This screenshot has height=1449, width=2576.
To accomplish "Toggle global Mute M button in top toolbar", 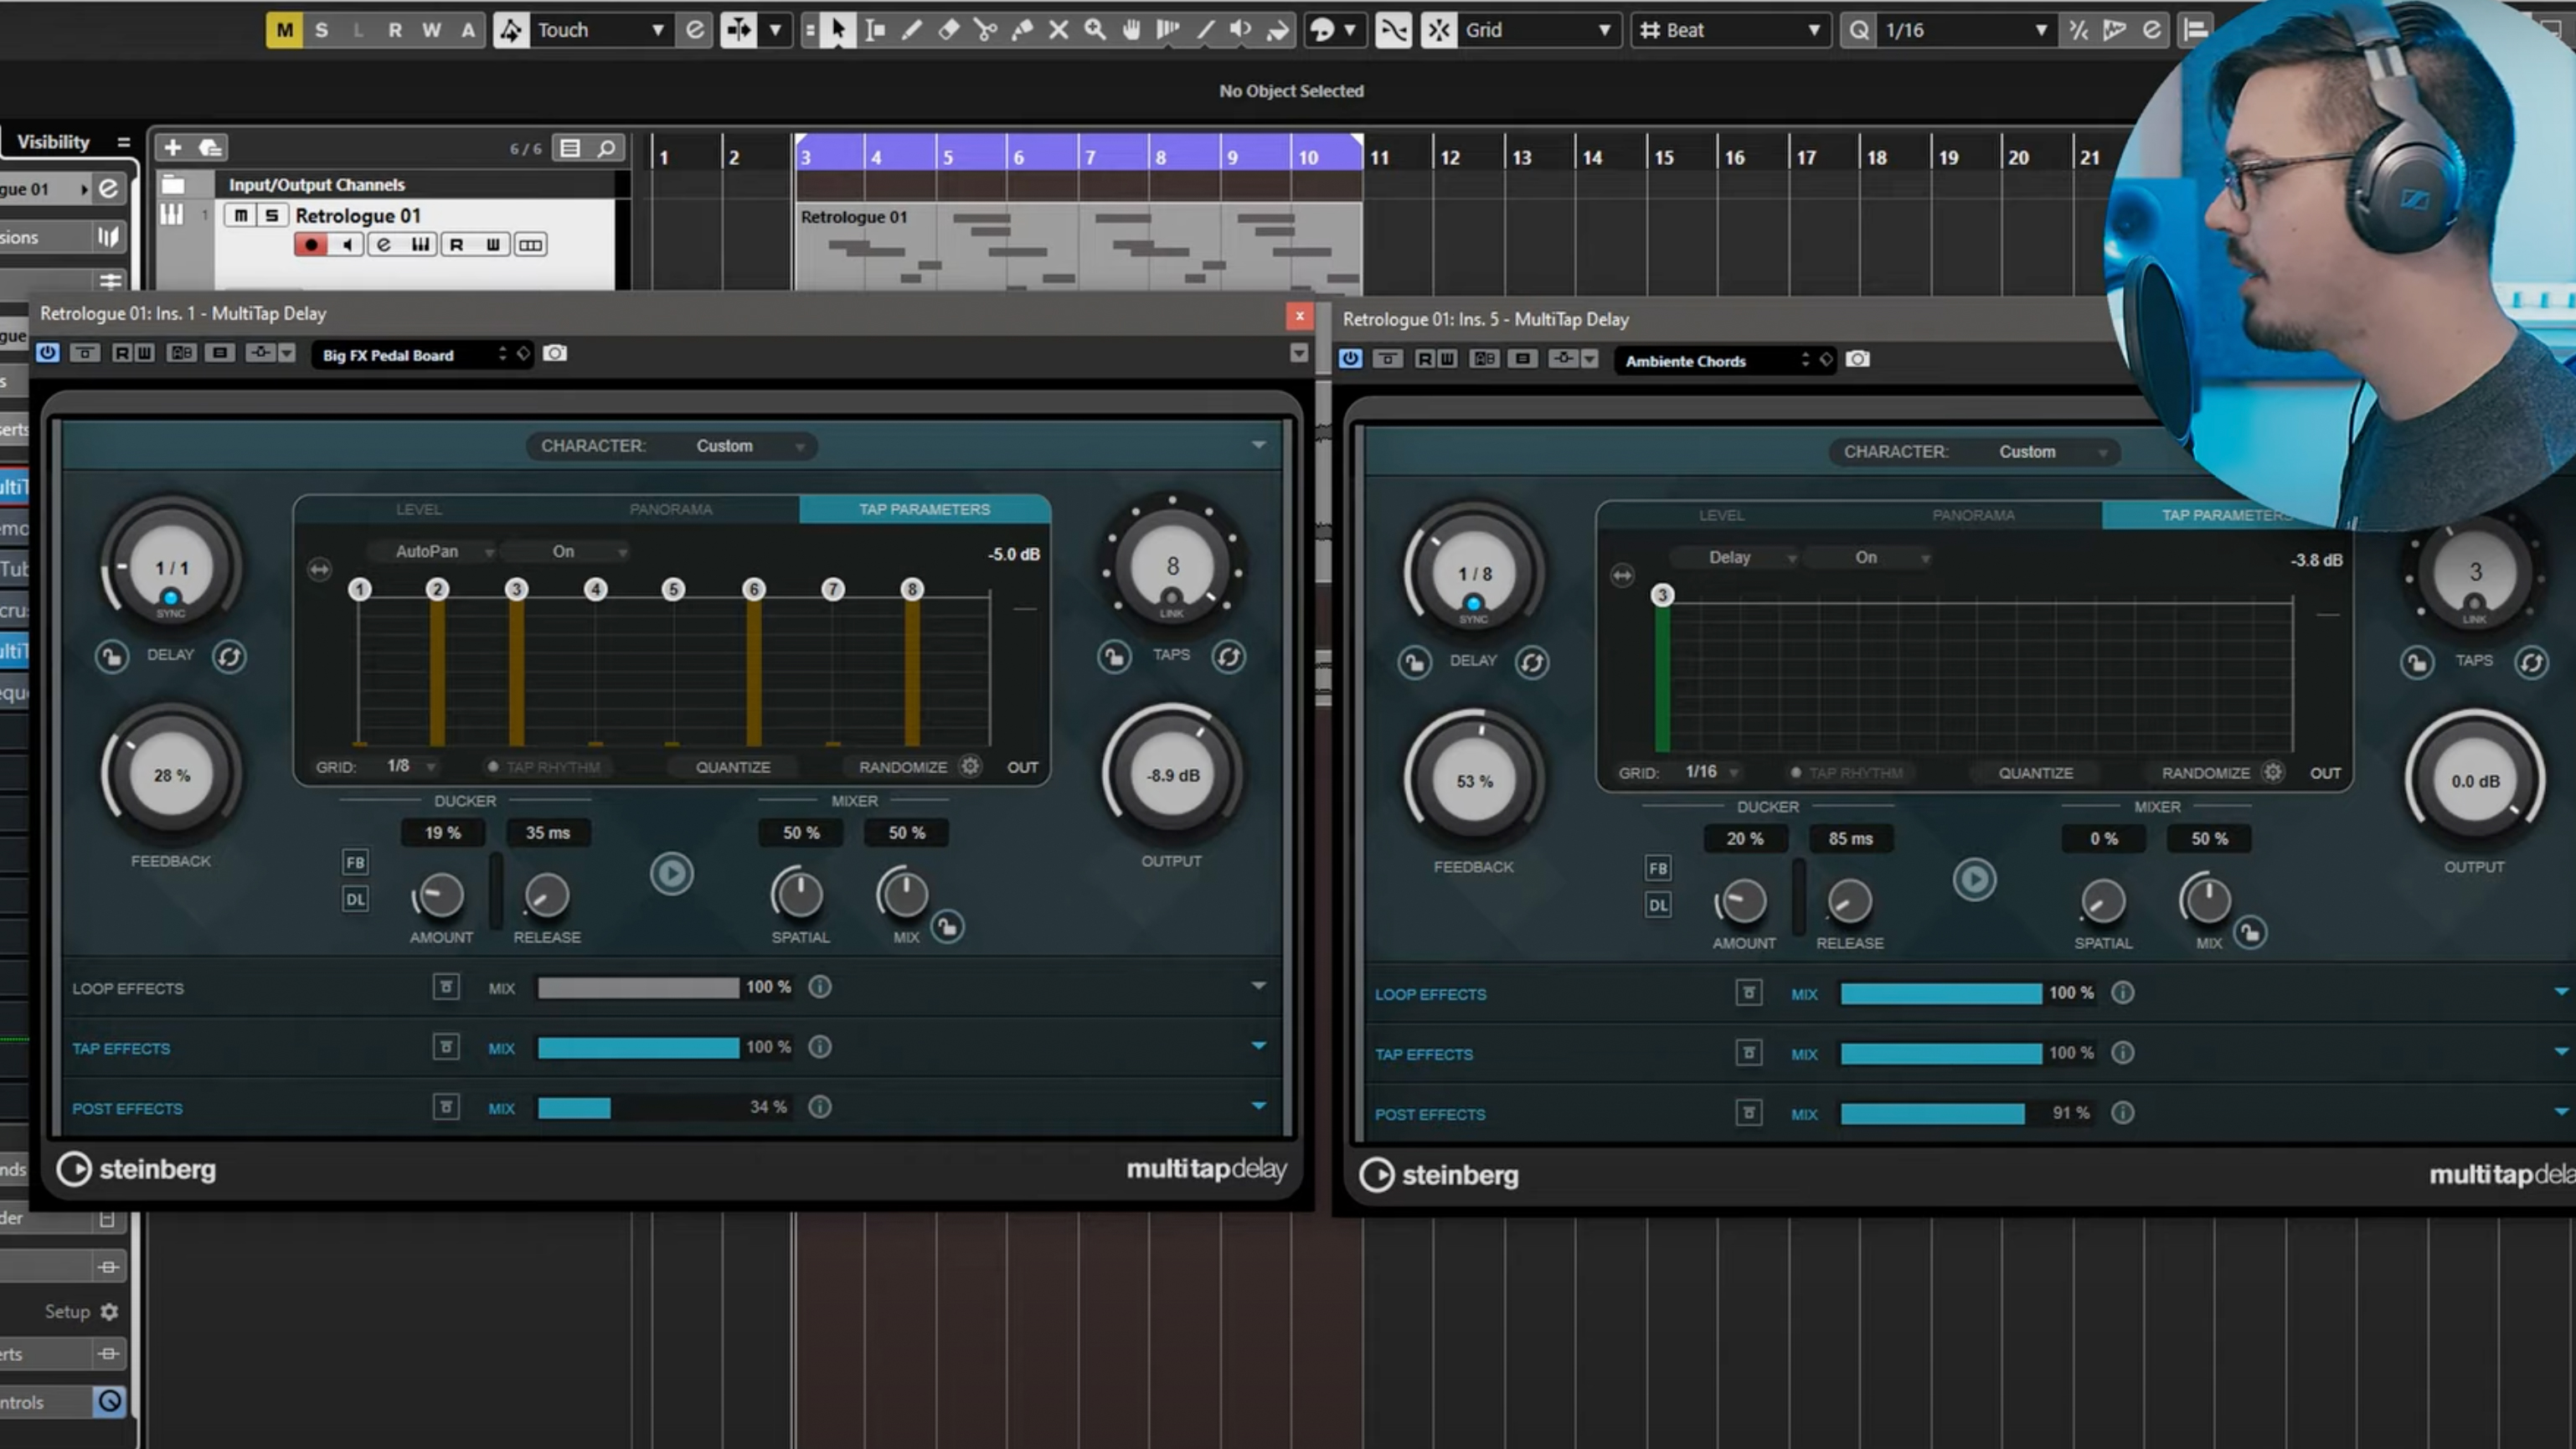I will tap(284, 30).
